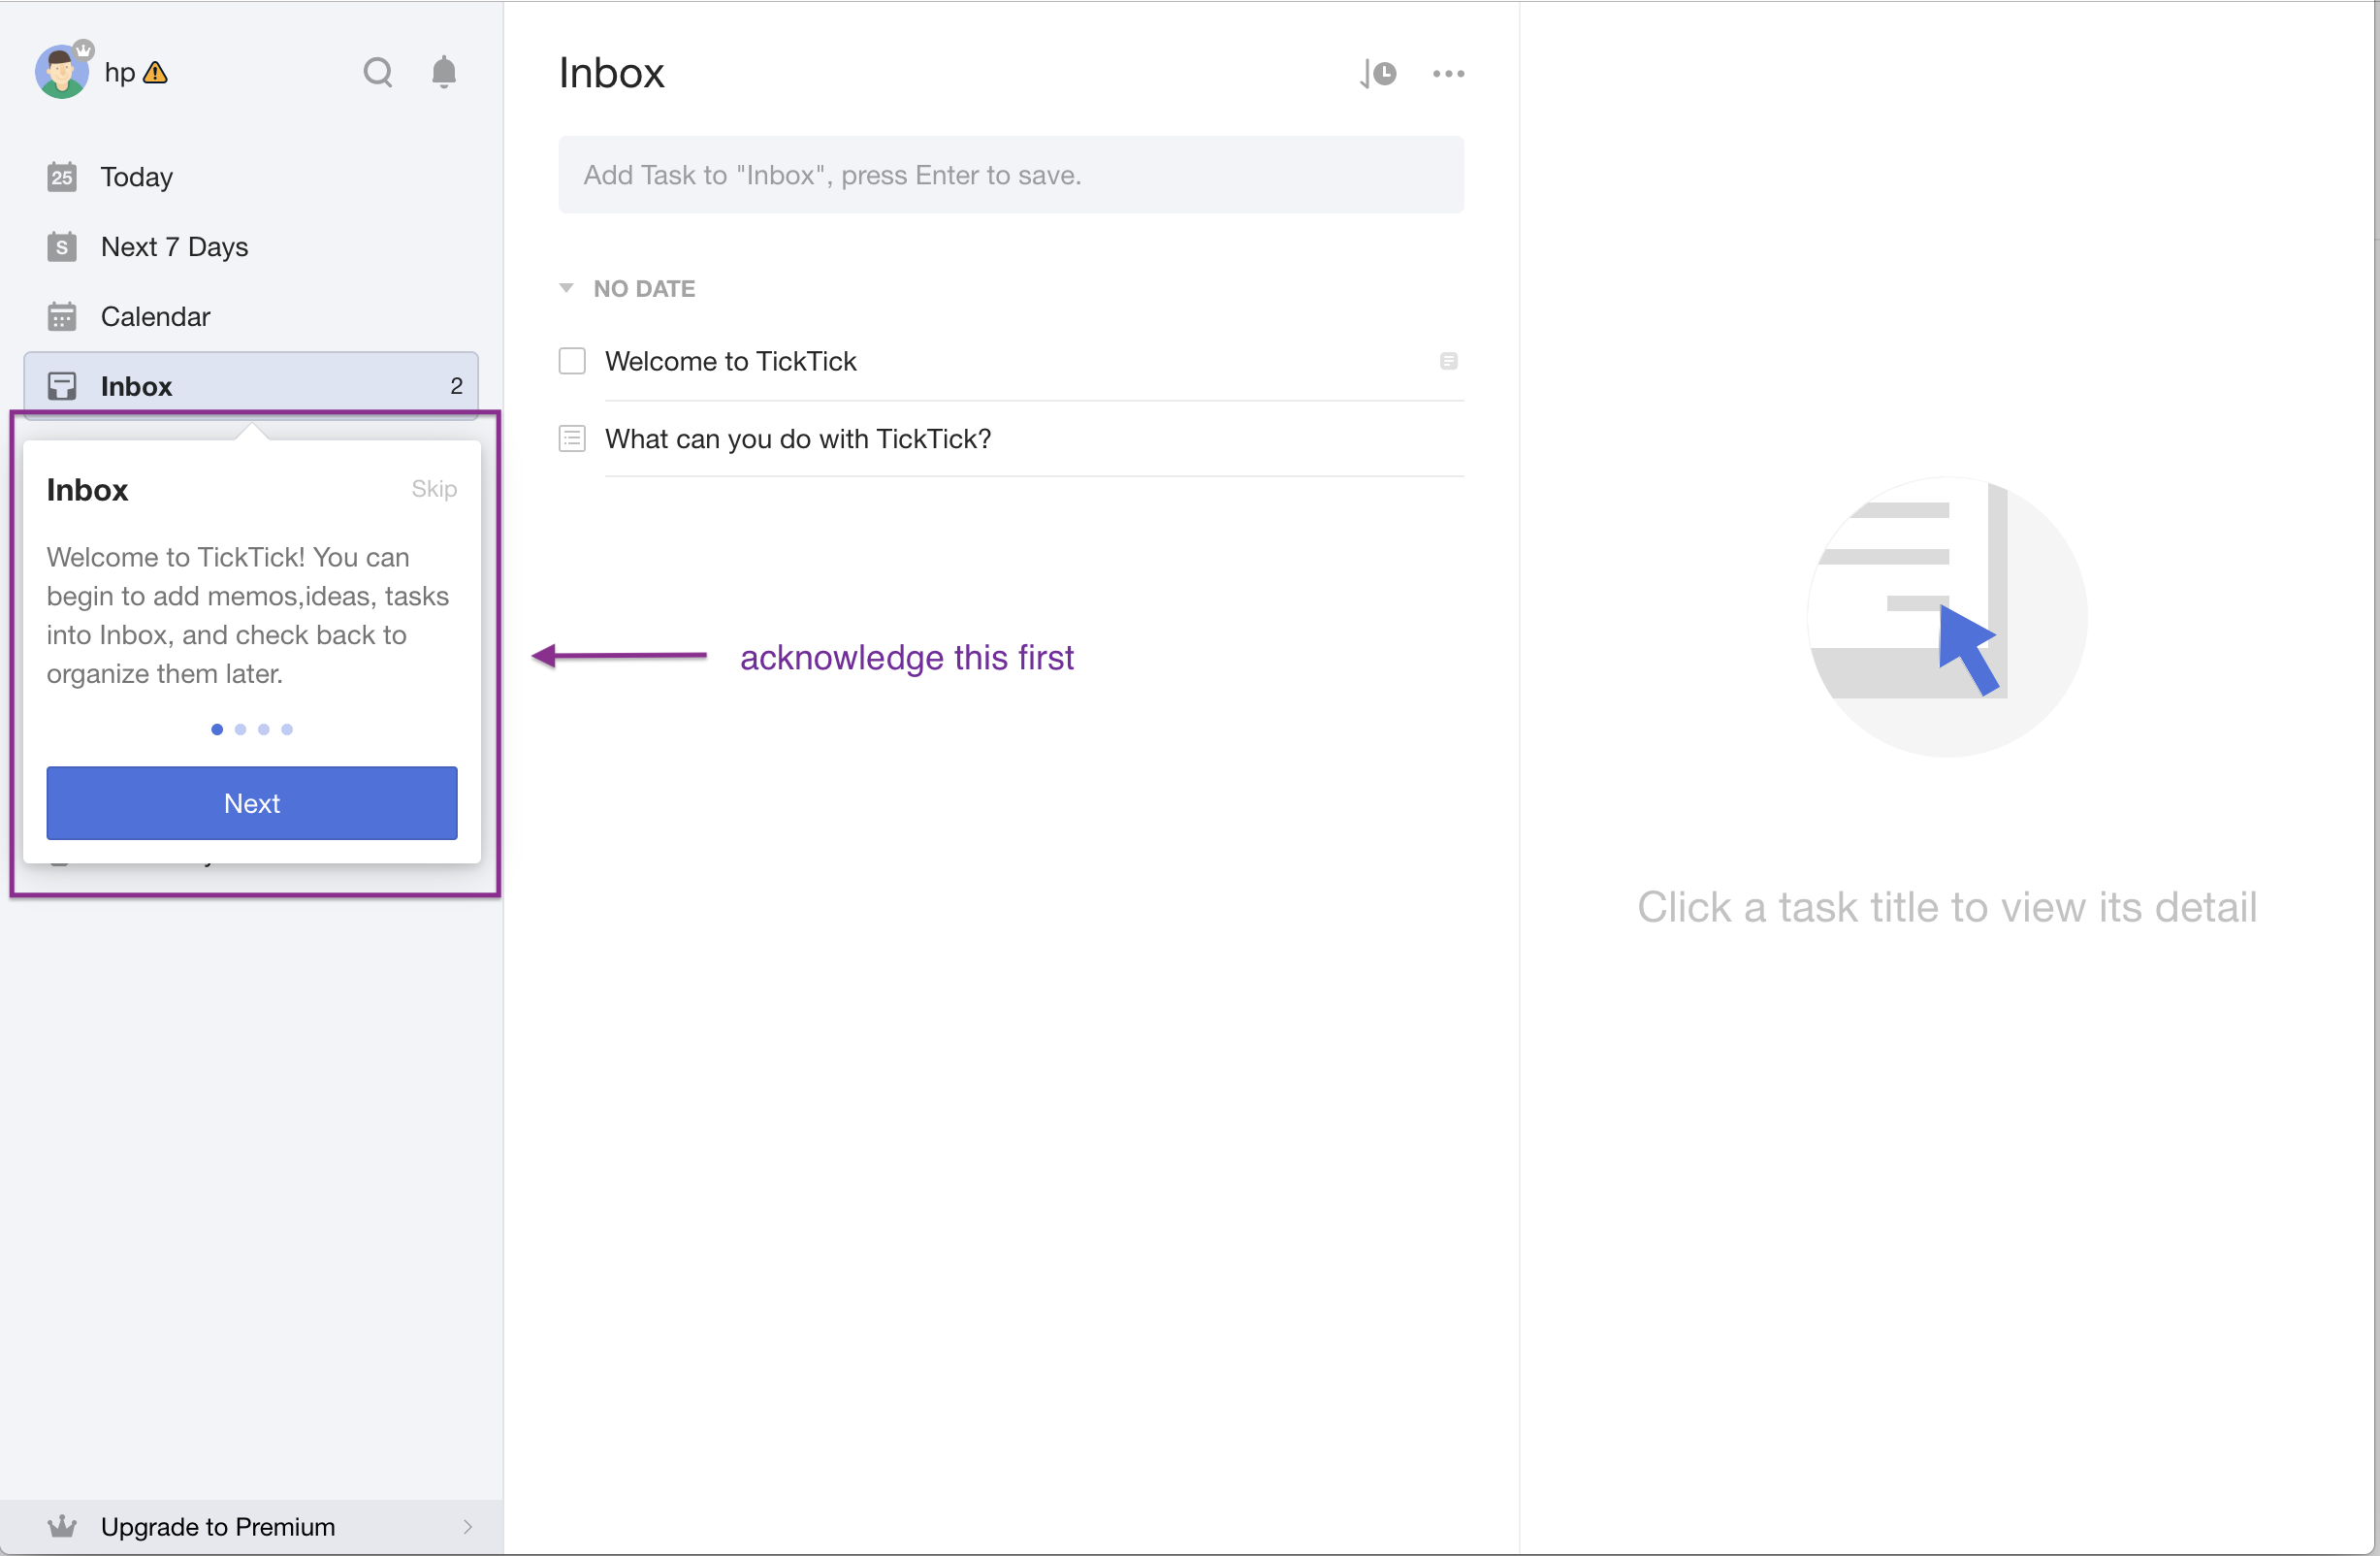
Task: Click the Inbox tray icon in sidebar
Action: coord(62,386)
